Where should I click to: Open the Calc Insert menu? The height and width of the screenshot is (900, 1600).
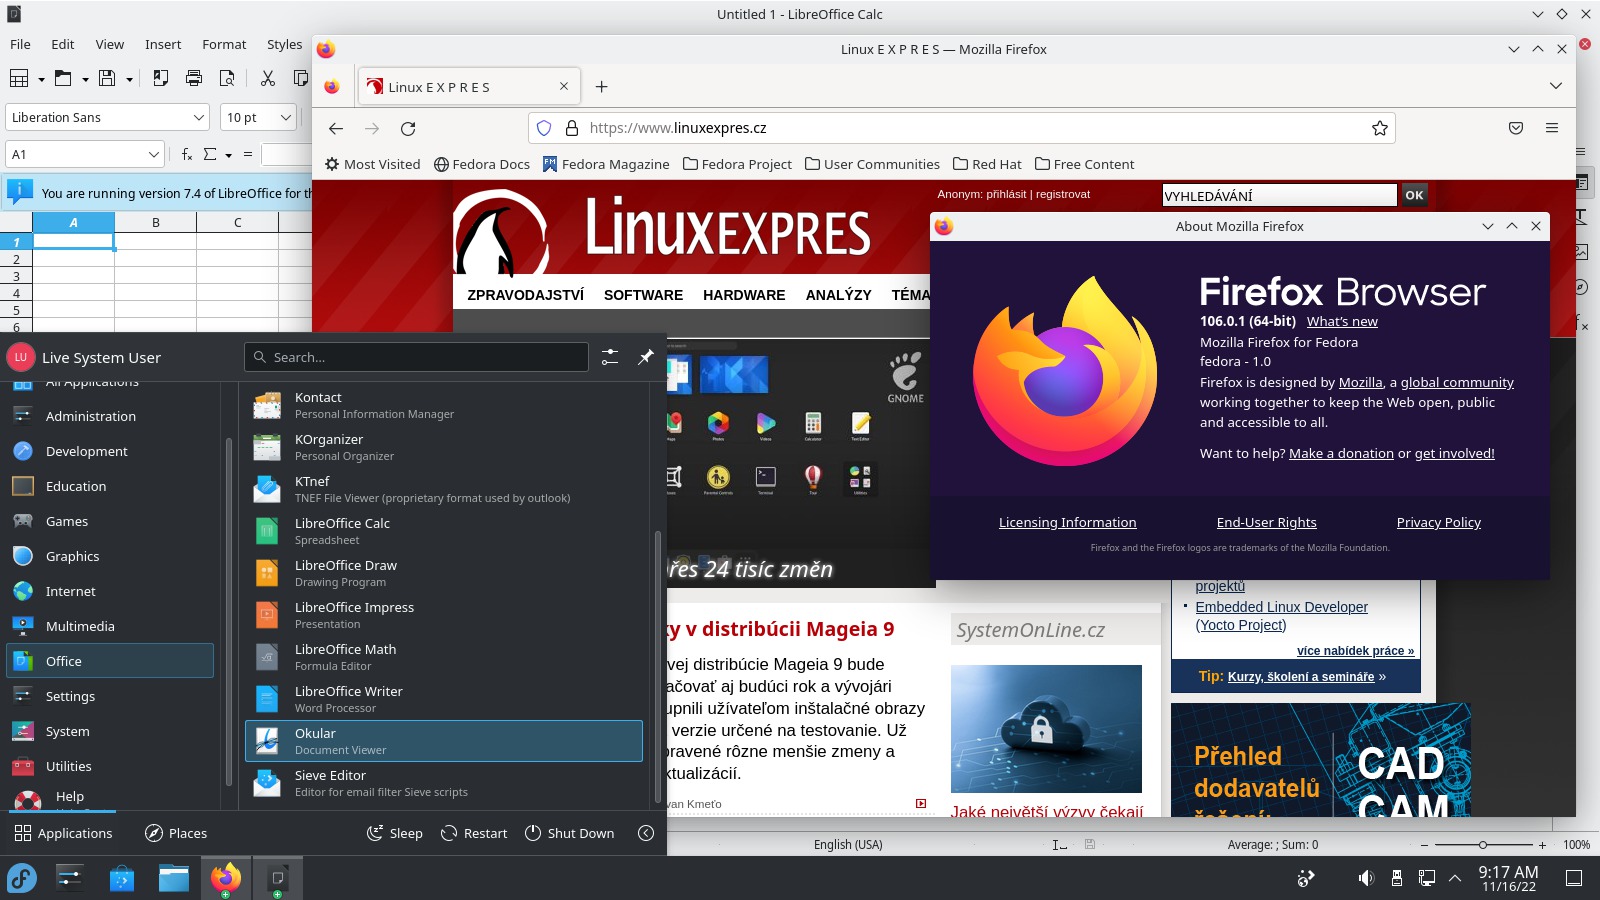(x=163, y=44)
